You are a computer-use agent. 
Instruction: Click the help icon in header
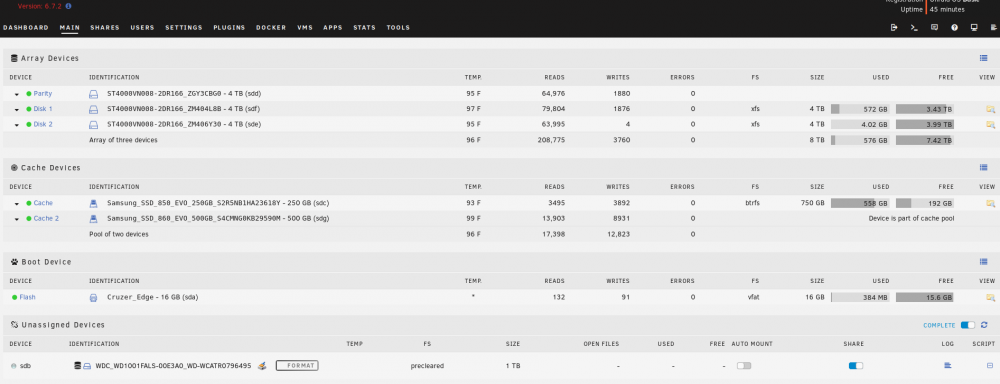point(955,27)
